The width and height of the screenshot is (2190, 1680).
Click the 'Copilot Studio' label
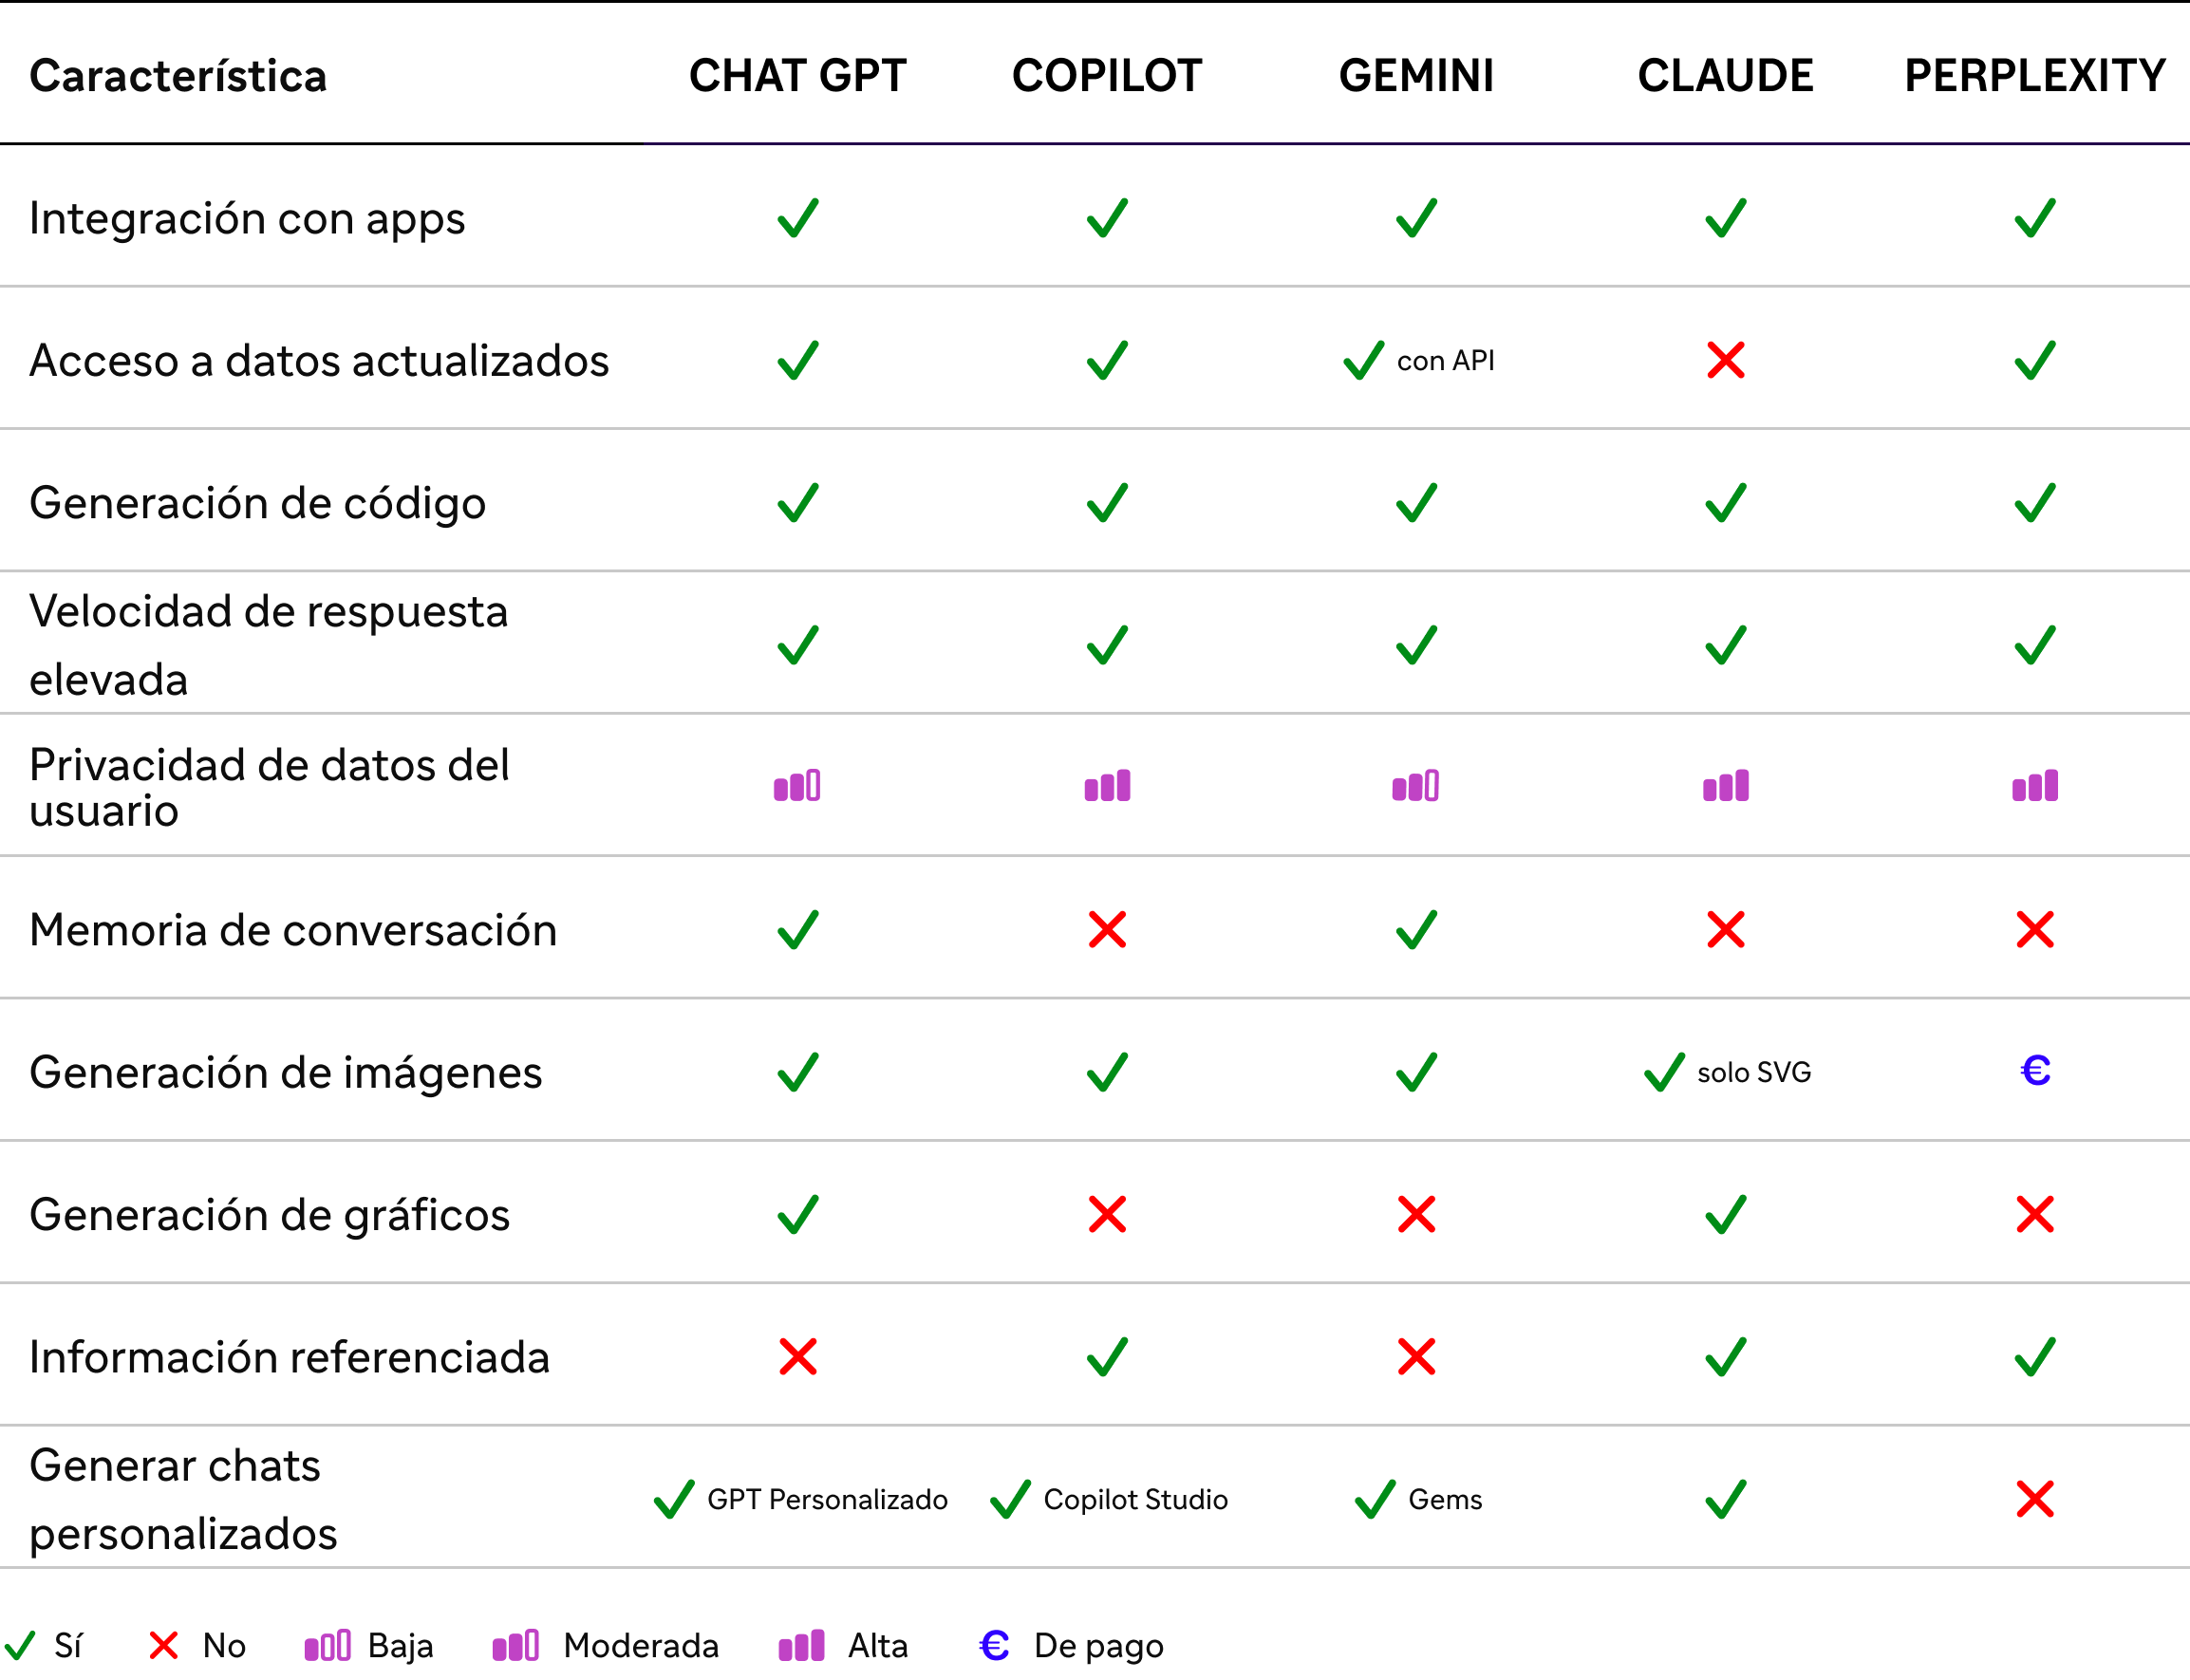tap(1135, 1499)
